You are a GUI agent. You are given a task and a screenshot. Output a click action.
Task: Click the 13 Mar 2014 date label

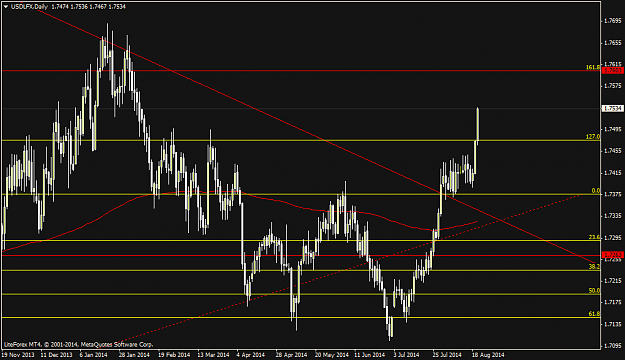(x=213, y=354)
